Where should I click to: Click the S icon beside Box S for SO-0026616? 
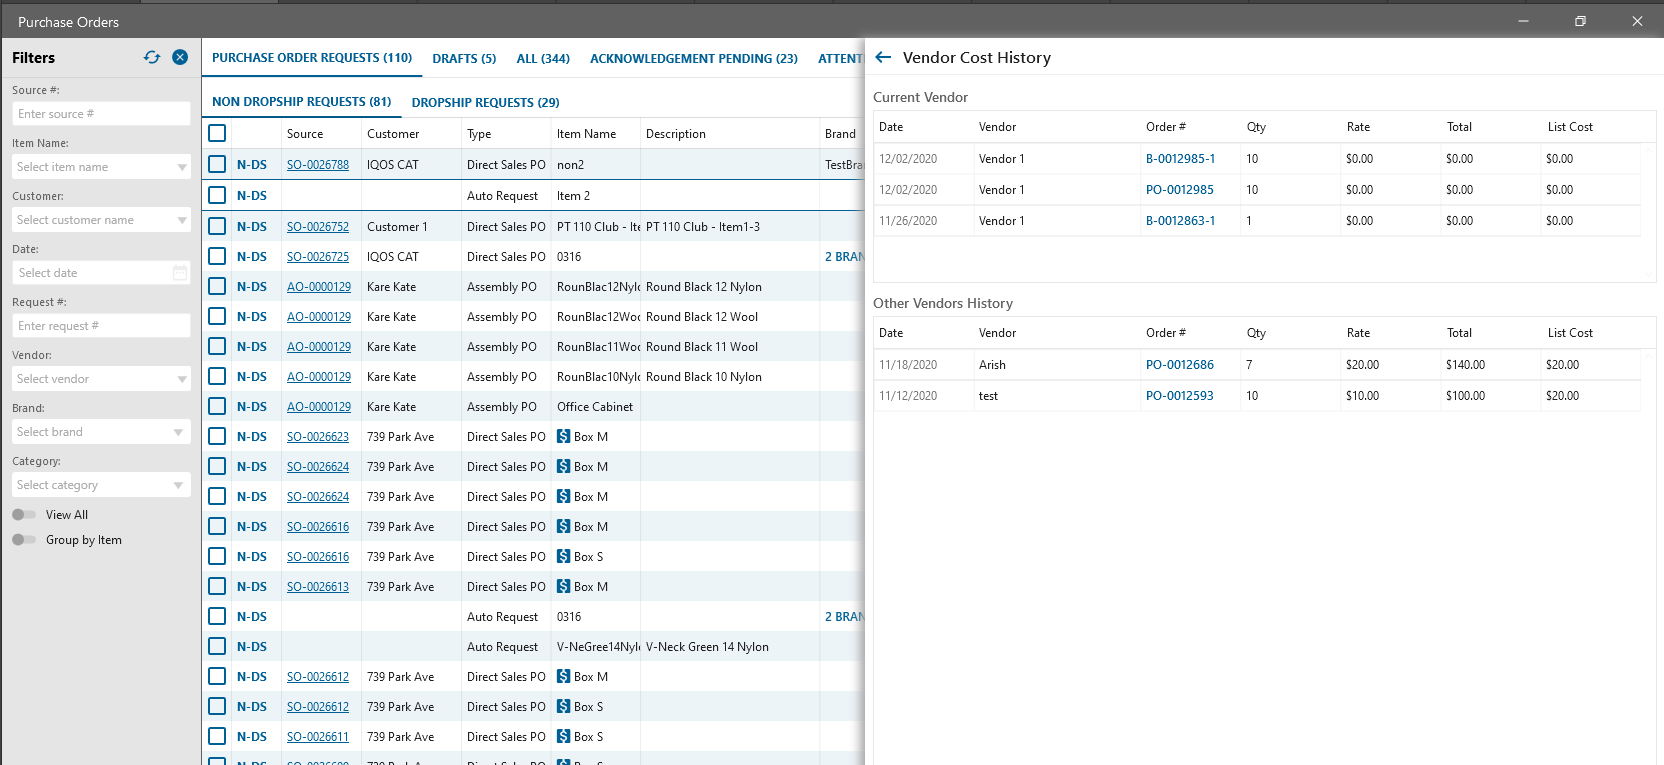pos(564,557)
